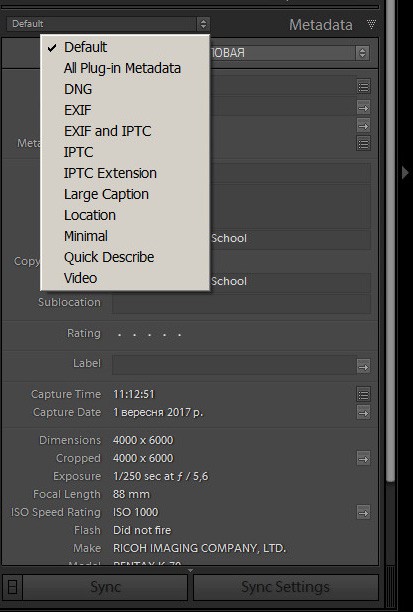This screenshot has height=612, width=413.
Task: Click the topmost list icon below preset dropdown
Action: (363, 87)
